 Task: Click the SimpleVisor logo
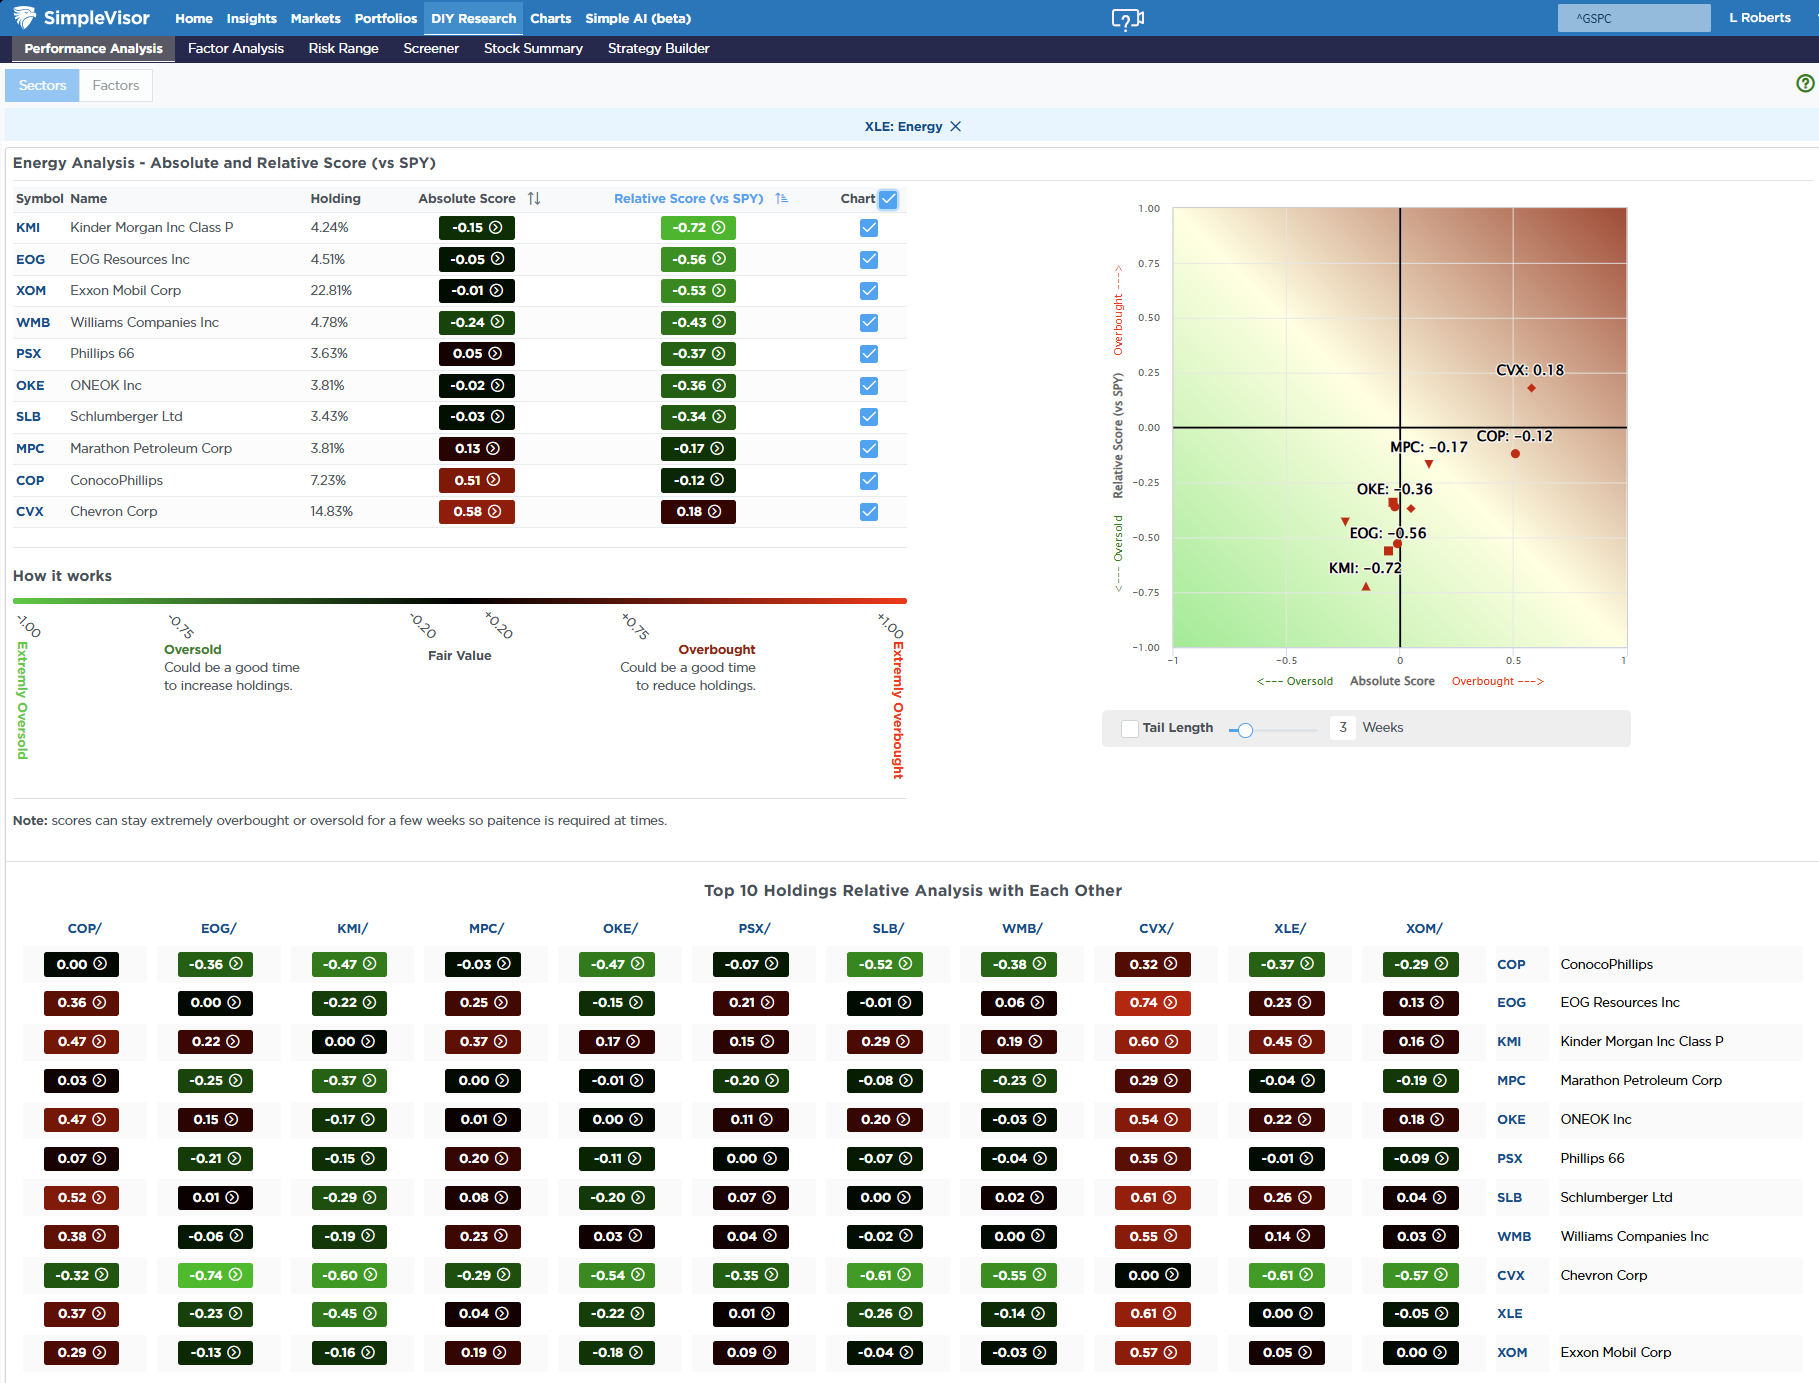(x=82, y=18)
